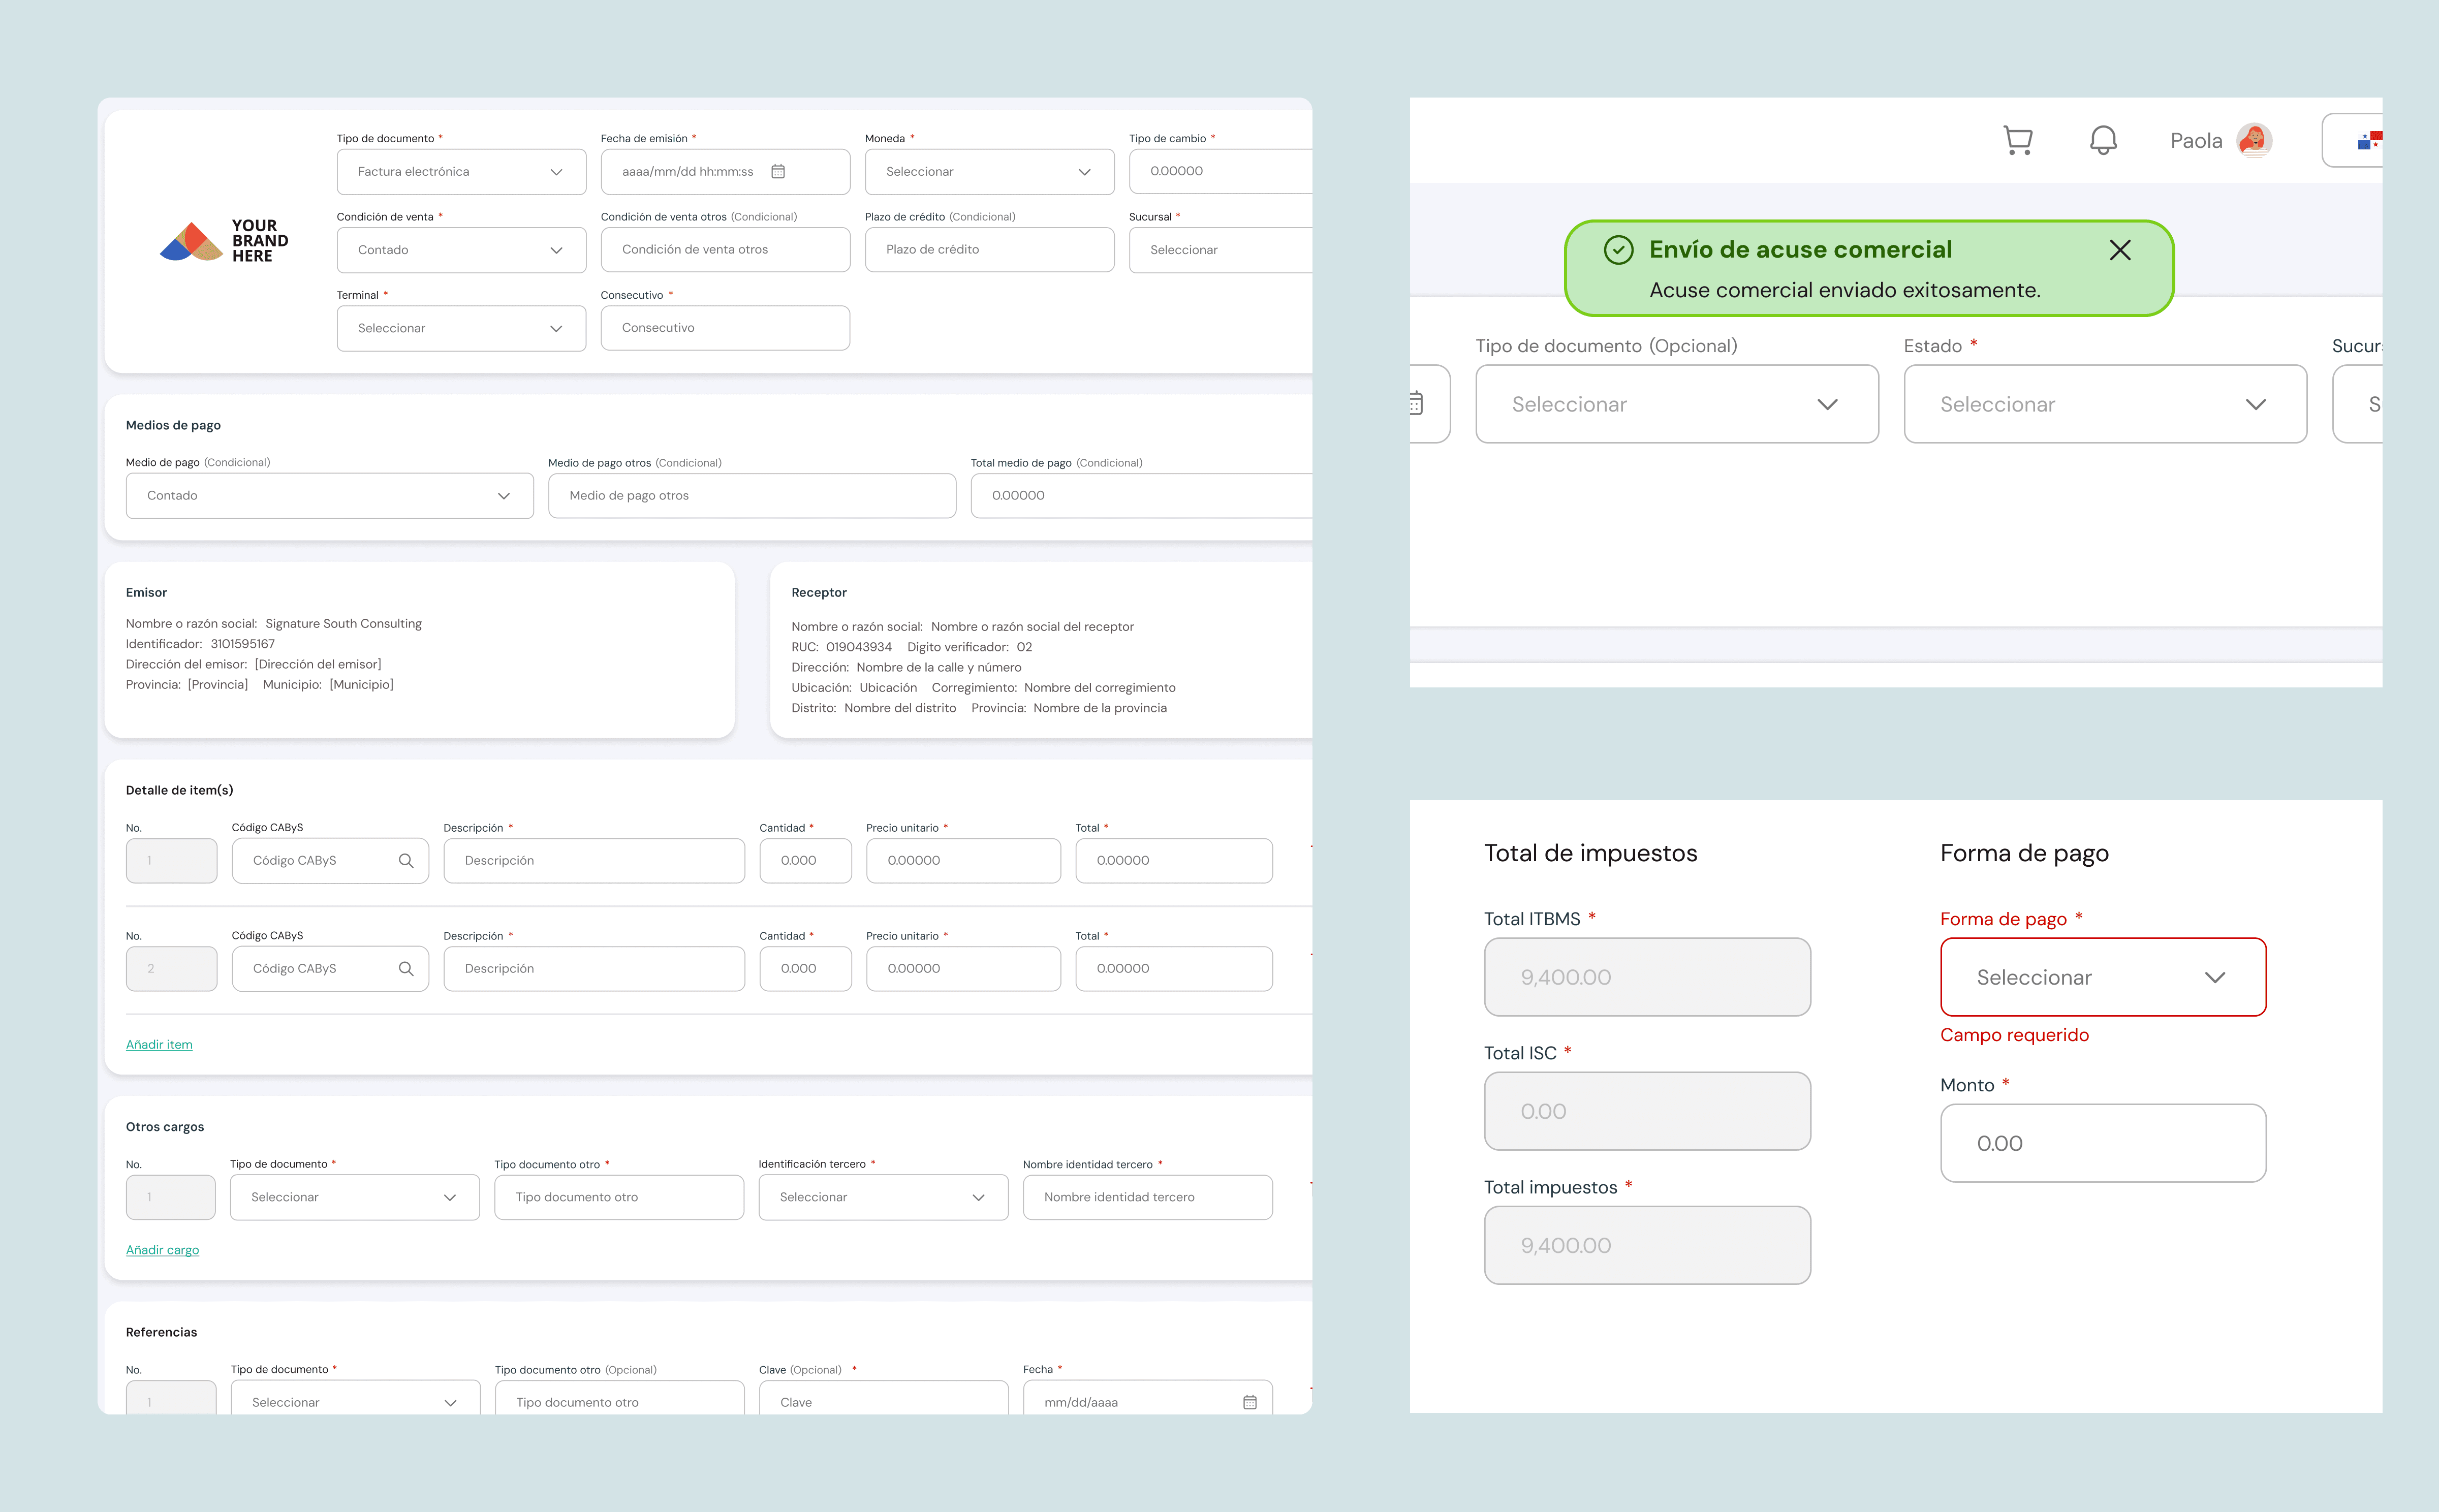The height and width of the screenshot is (1512, 2439).
Task: Click the Total ITBMS field
Action: (x=1647, y=977)
